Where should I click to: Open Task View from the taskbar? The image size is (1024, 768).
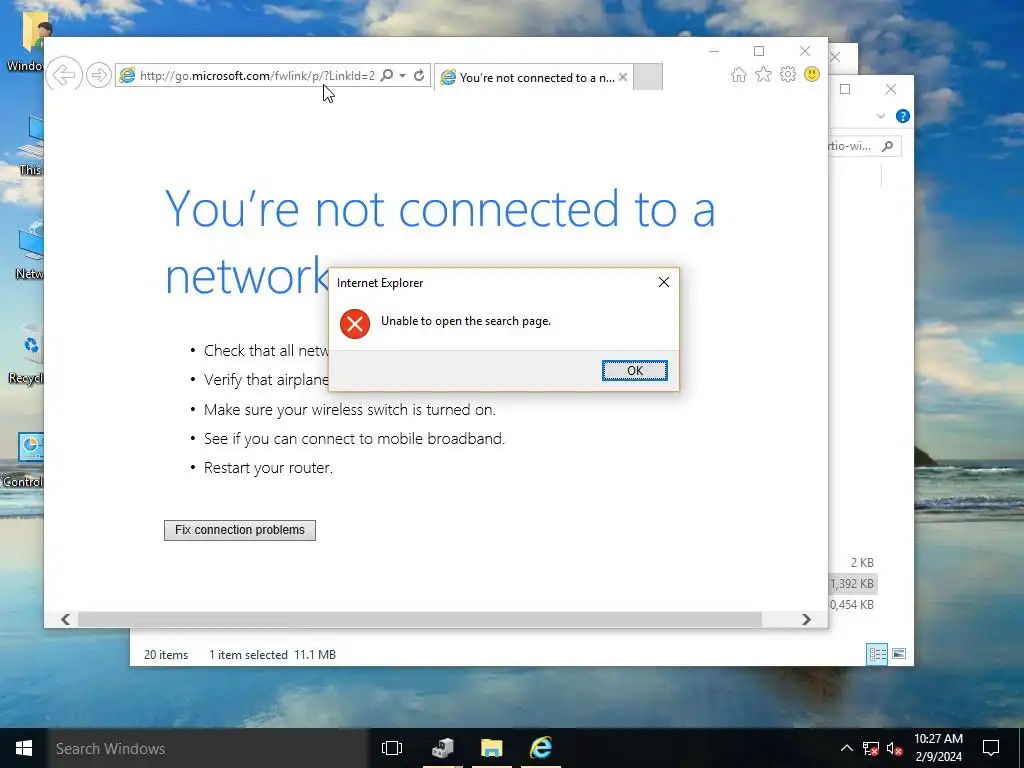point(392,748)
